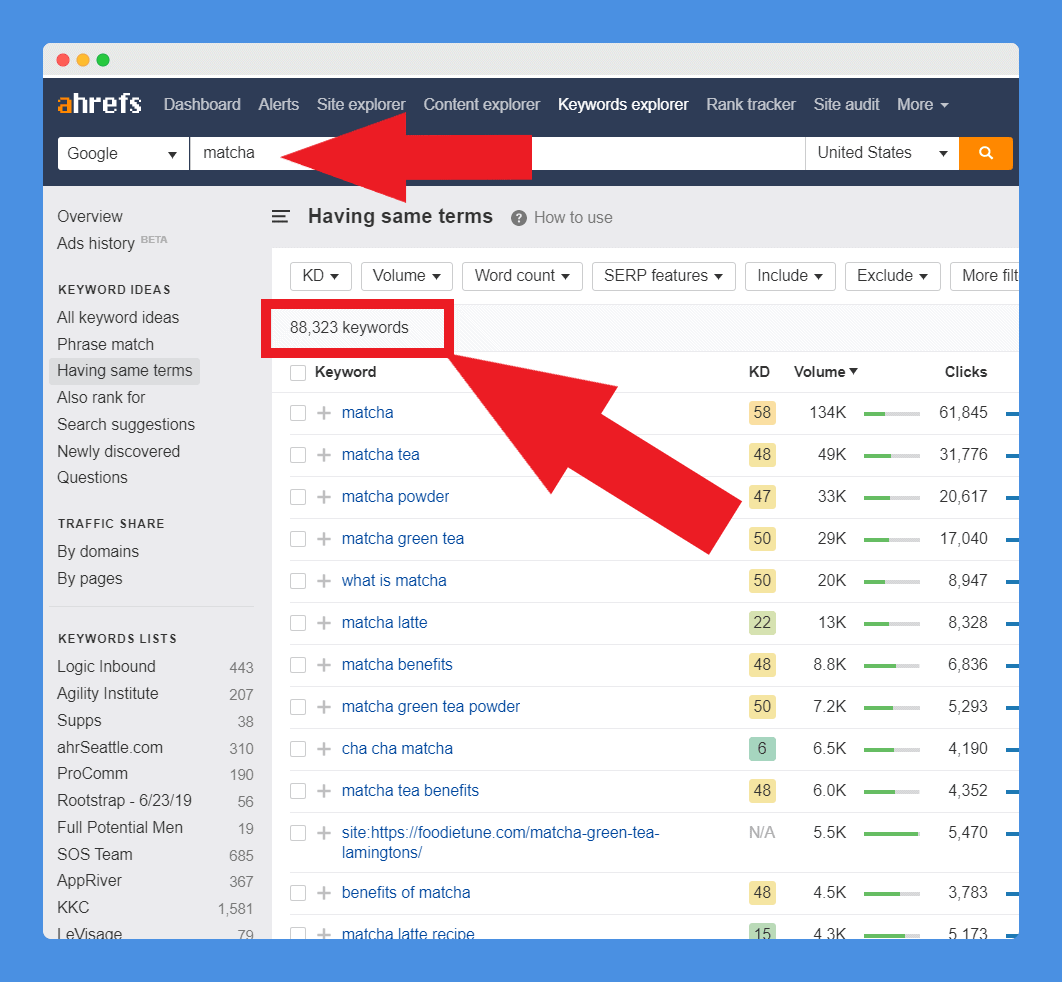Click the keyword search input containing matcha
Viewport: 1062px width, 982px height.
[497, 153]
